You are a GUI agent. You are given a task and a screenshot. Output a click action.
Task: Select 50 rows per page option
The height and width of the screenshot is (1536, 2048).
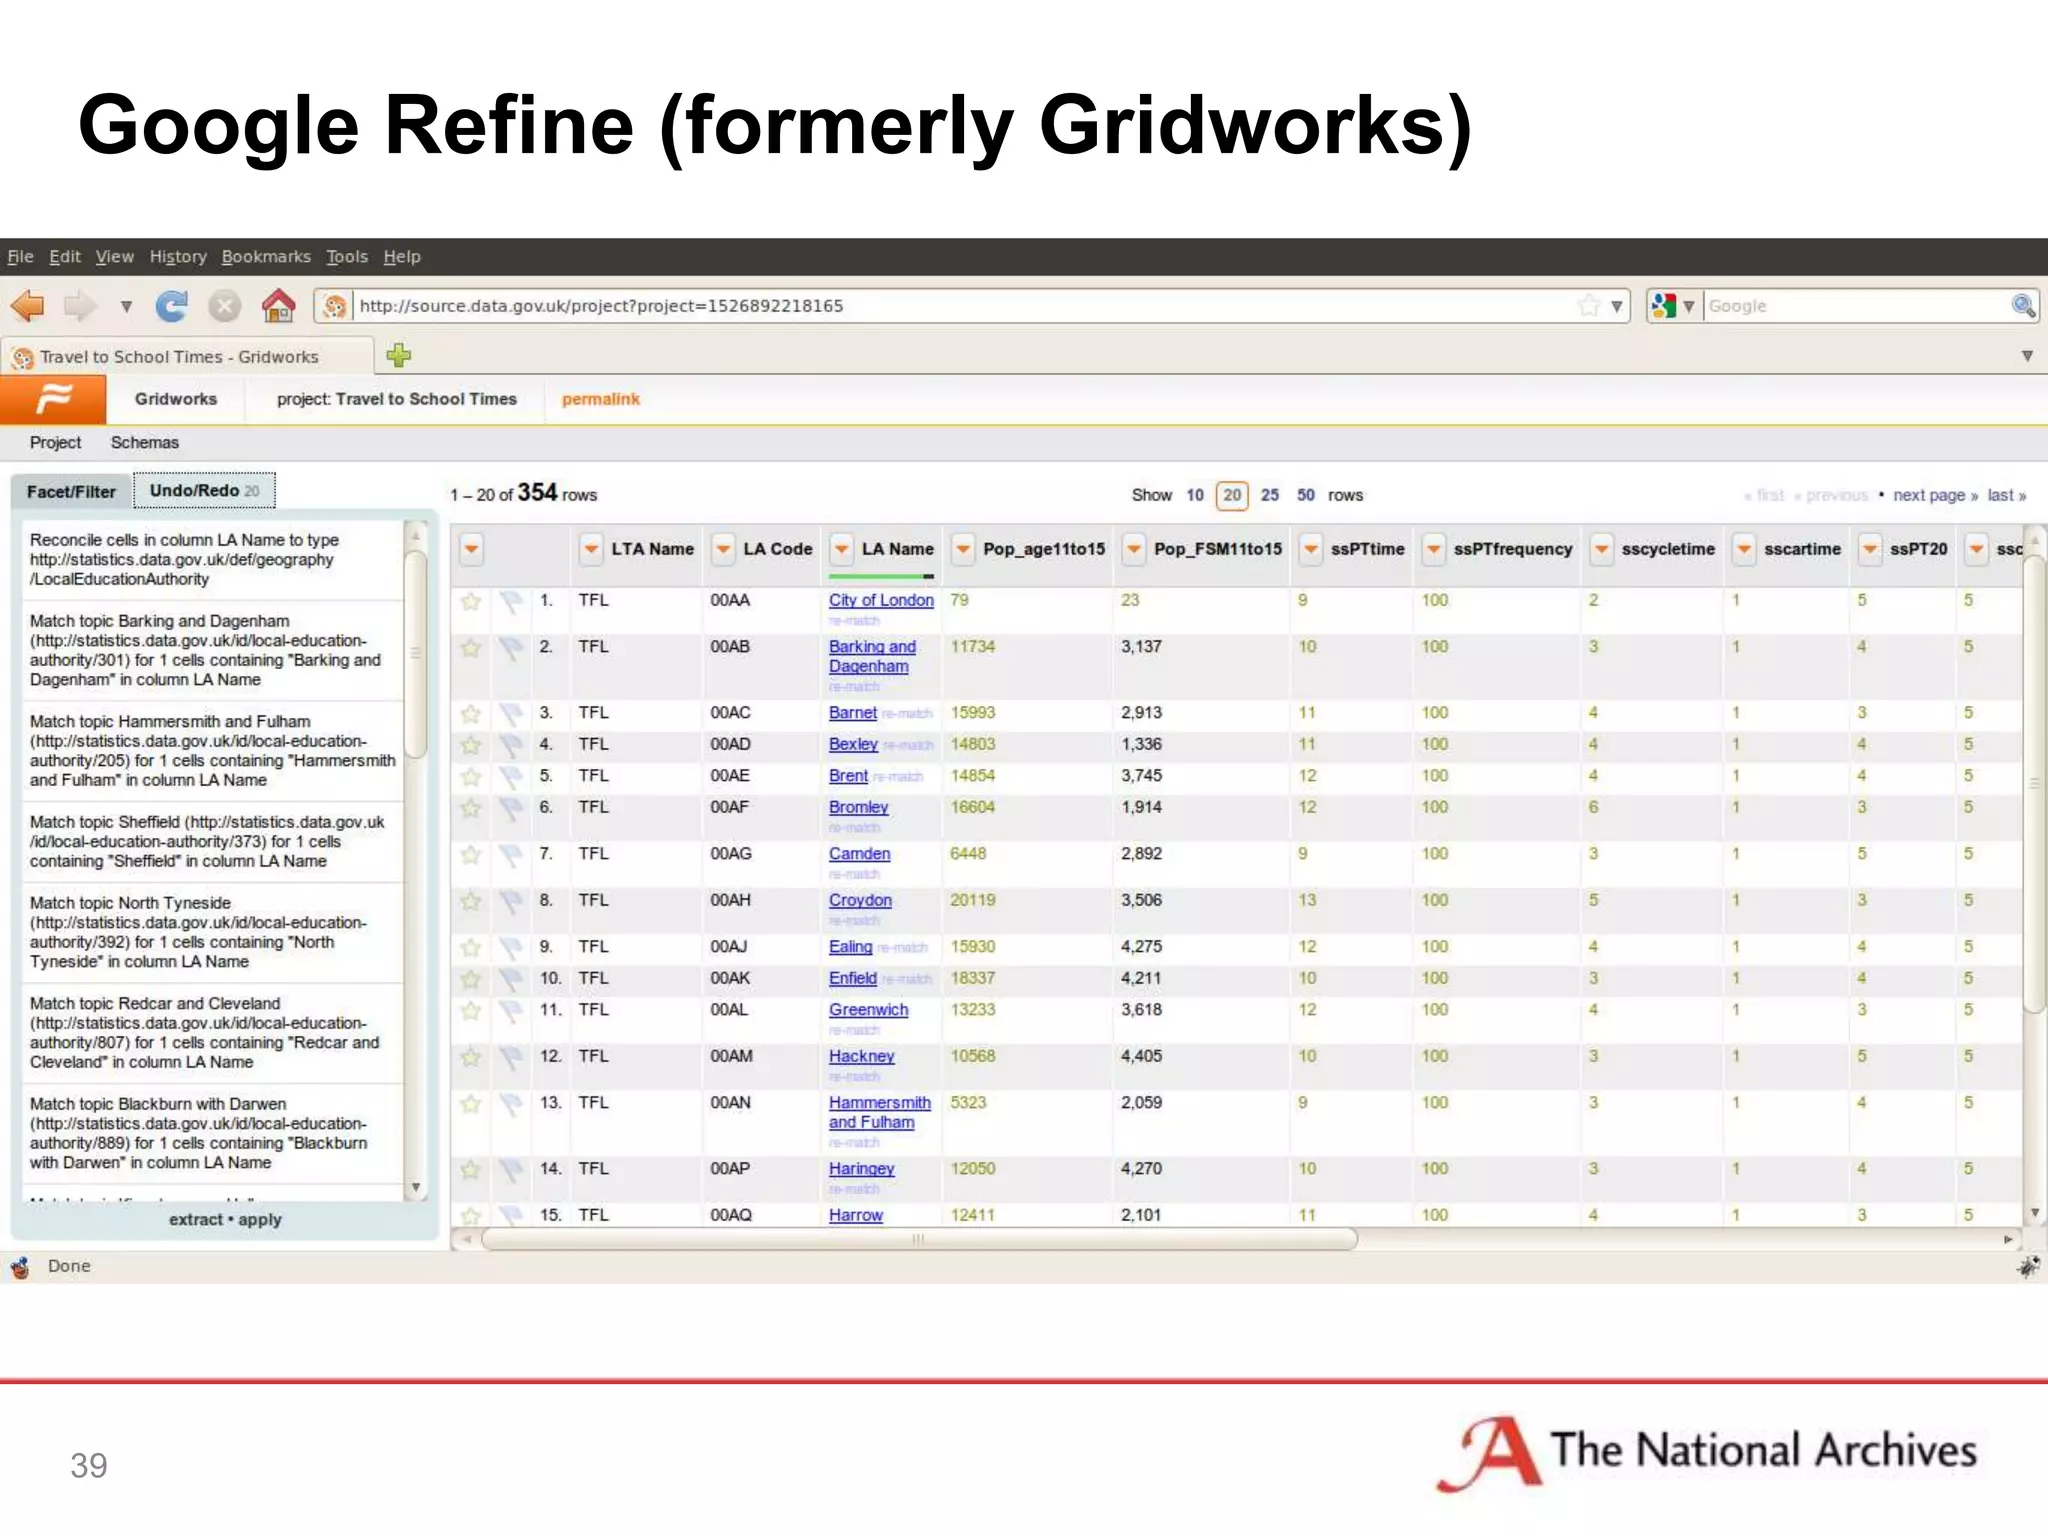coord(1305,495)
